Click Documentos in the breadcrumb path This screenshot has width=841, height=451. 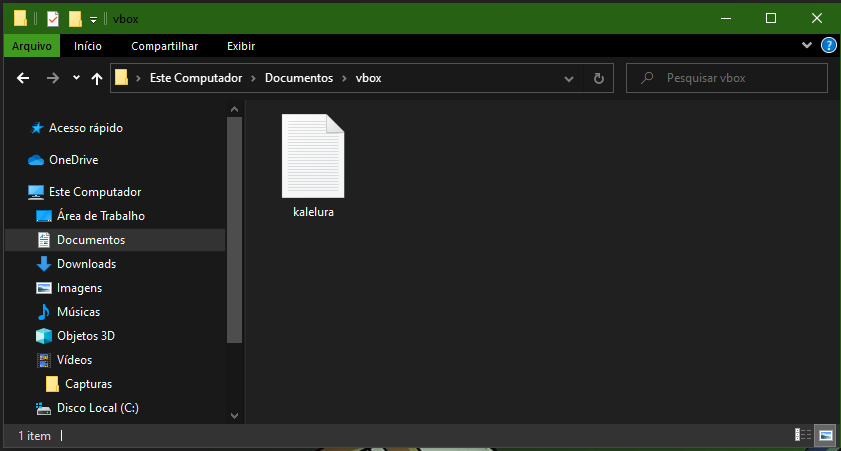pyautogui.click(x=298, y=78)
